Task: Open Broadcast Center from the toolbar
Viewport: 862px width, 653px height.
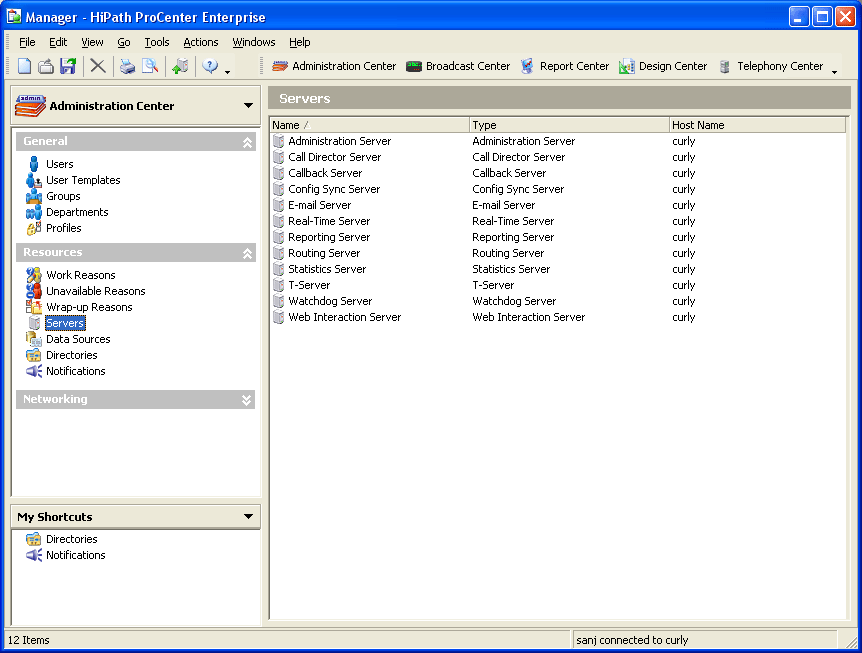Action: click(x=458, y=66)
